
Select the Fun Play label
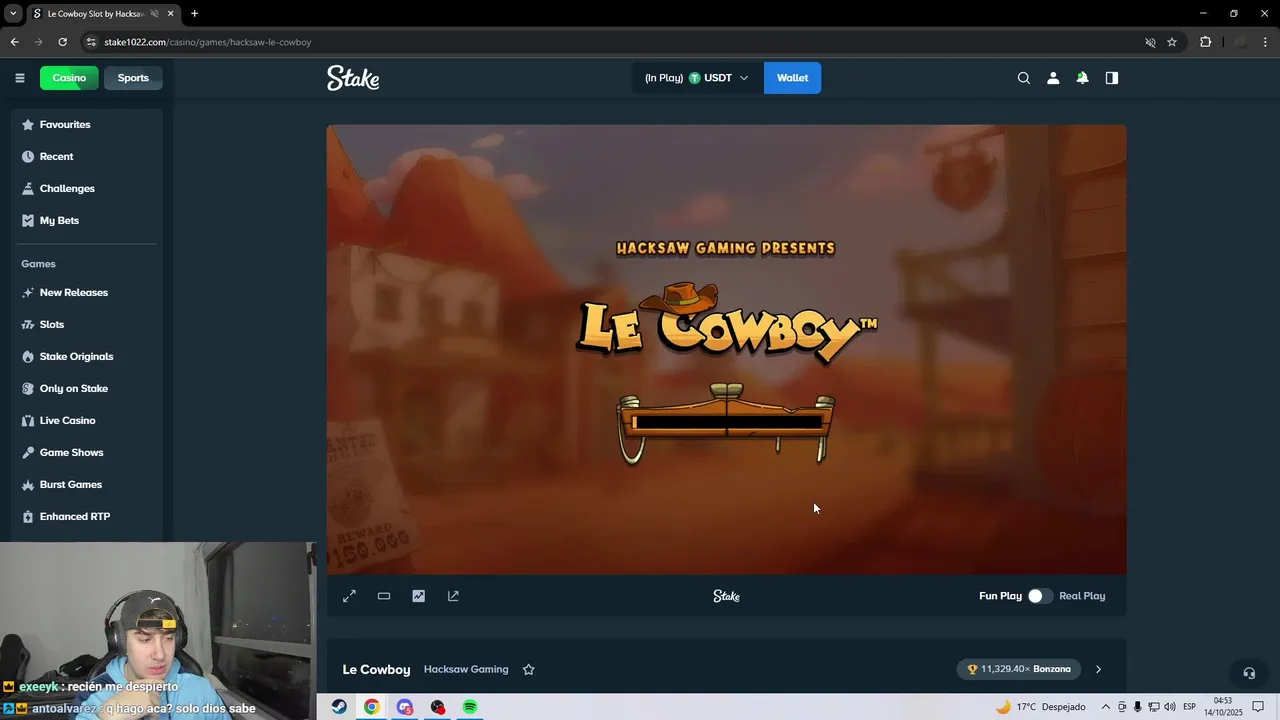pos(1000,596)
